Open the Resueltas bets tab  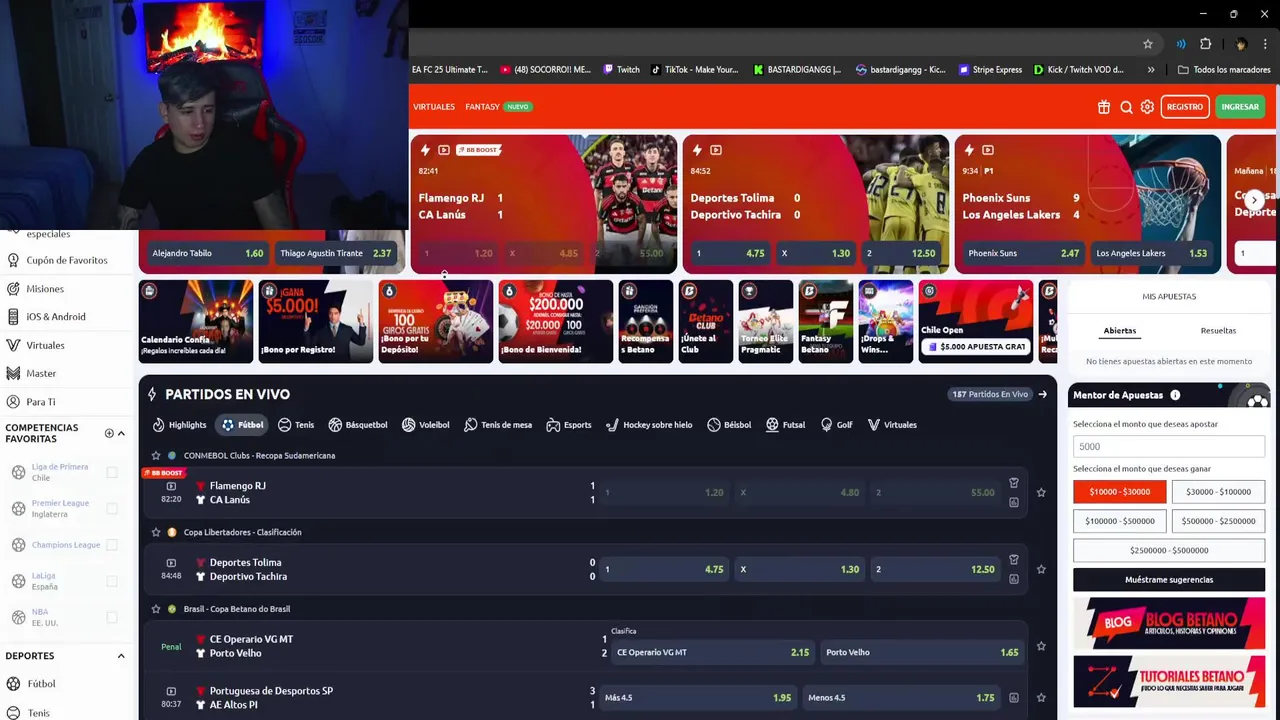[1218, 331]
